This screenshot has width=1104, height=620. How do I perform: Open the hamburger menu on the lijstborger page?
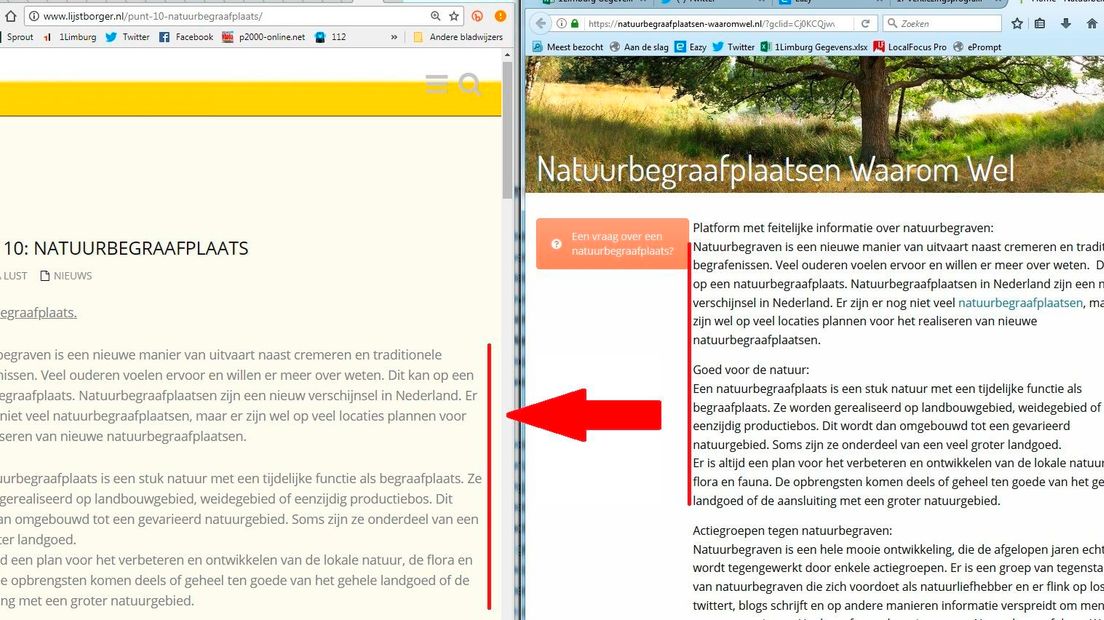(x=437, y=84)
